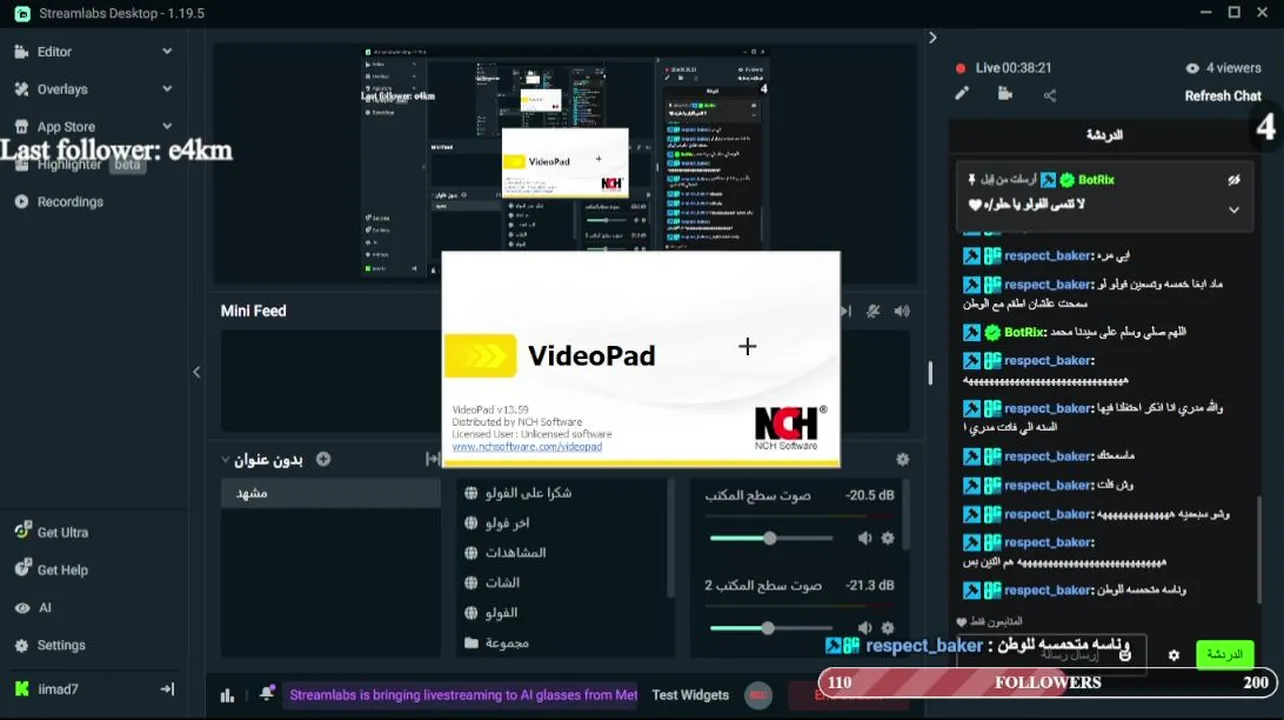Open Get Help in sidebar

[62, 570]
